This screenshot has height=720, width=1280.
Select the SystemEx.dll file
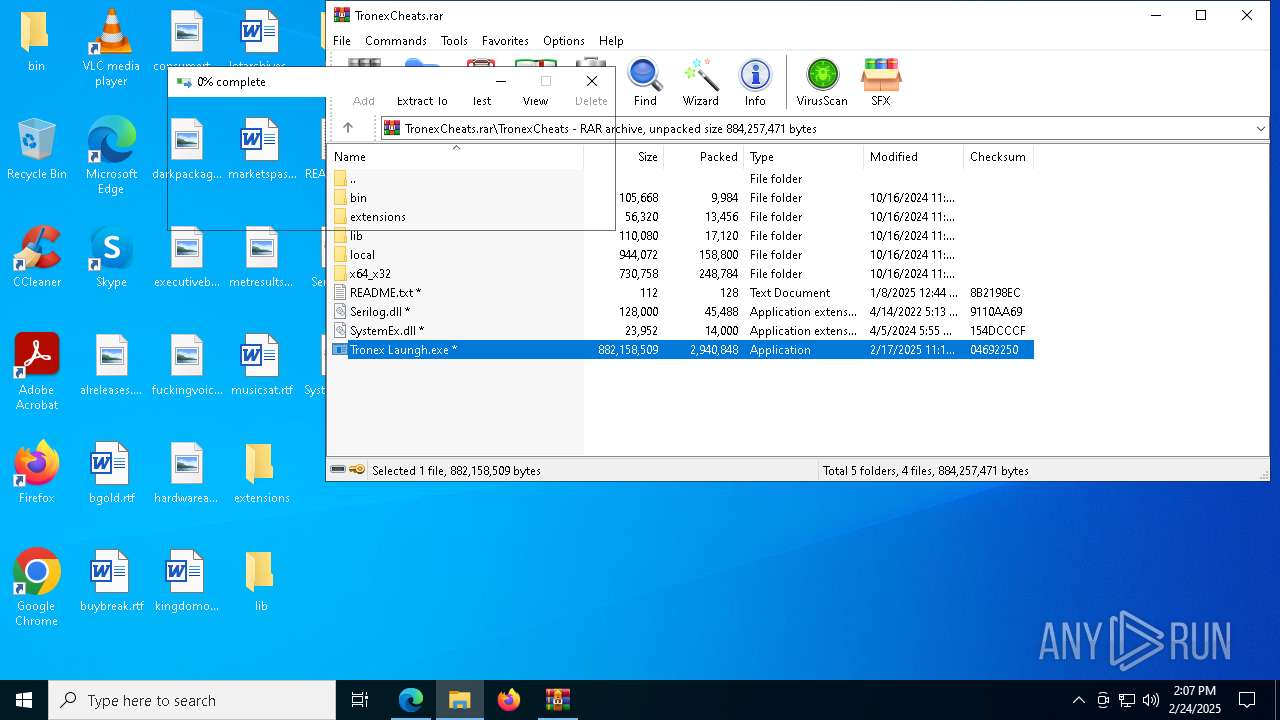click(681, 331)
